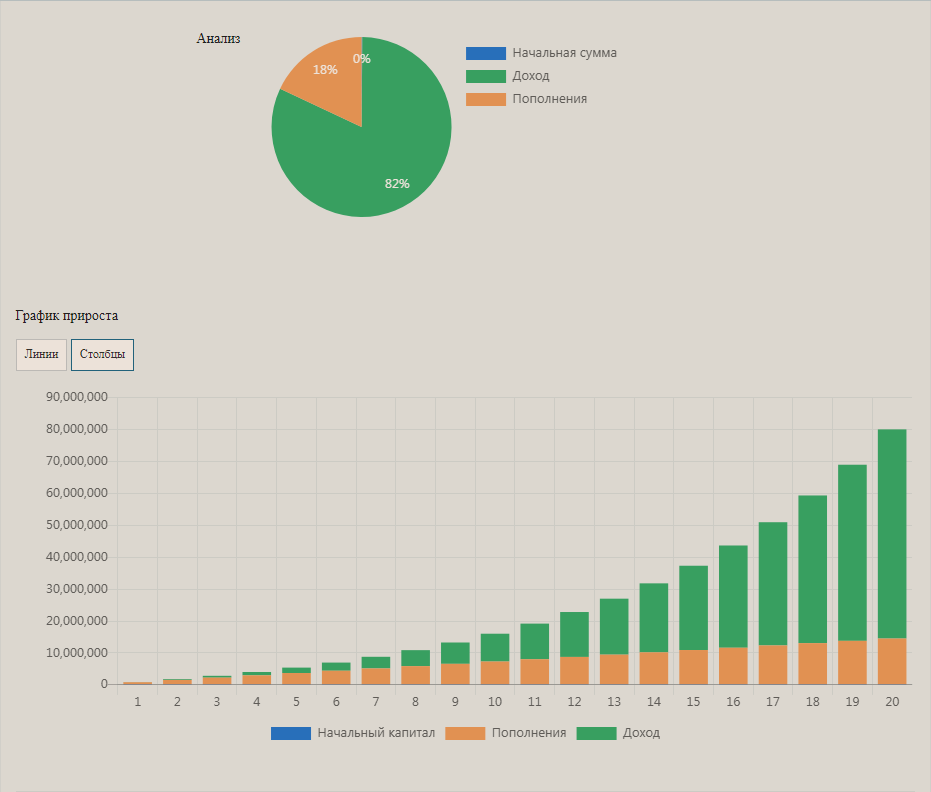Click orange deposits segment of bar 7
This screenshot has width=931, height=792.
click(x=375, y=677)
